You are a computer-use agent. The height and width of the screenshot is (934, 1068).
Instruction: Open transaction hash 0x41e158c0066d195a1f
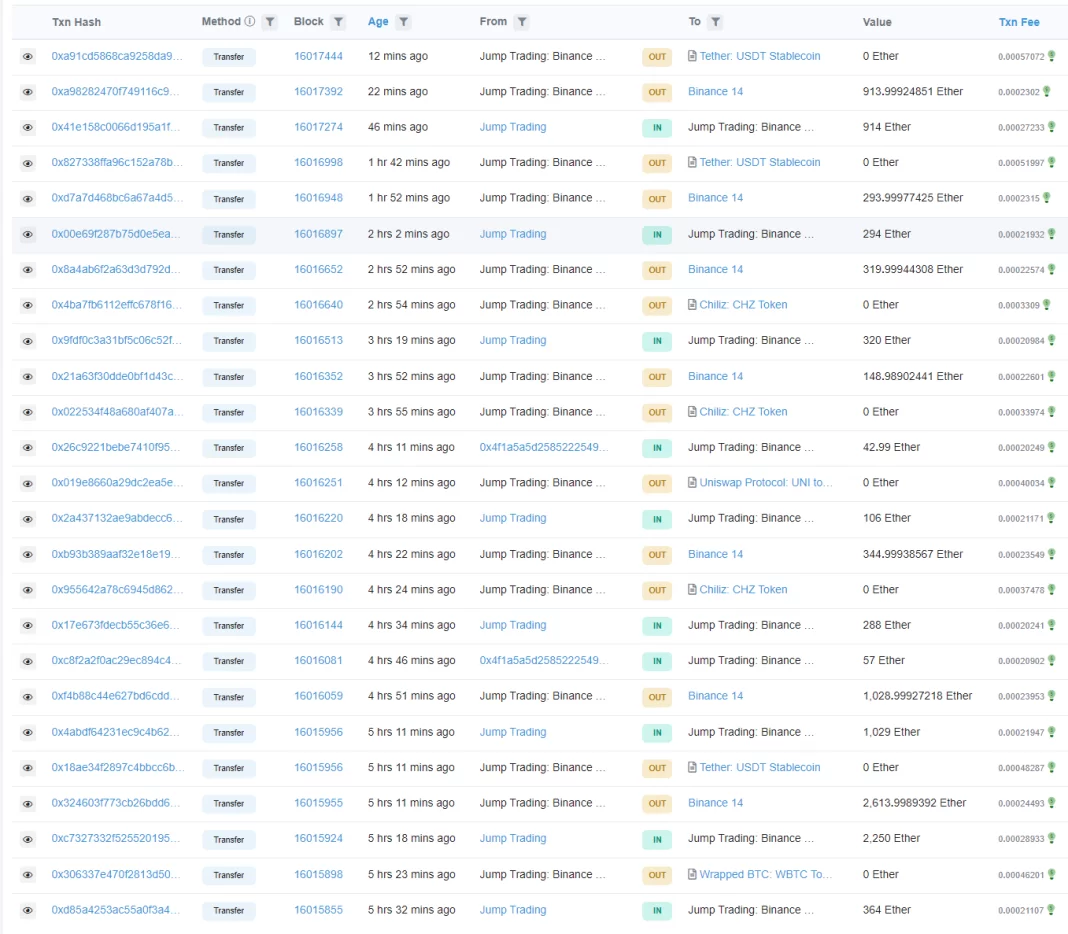tap(116, 127)
